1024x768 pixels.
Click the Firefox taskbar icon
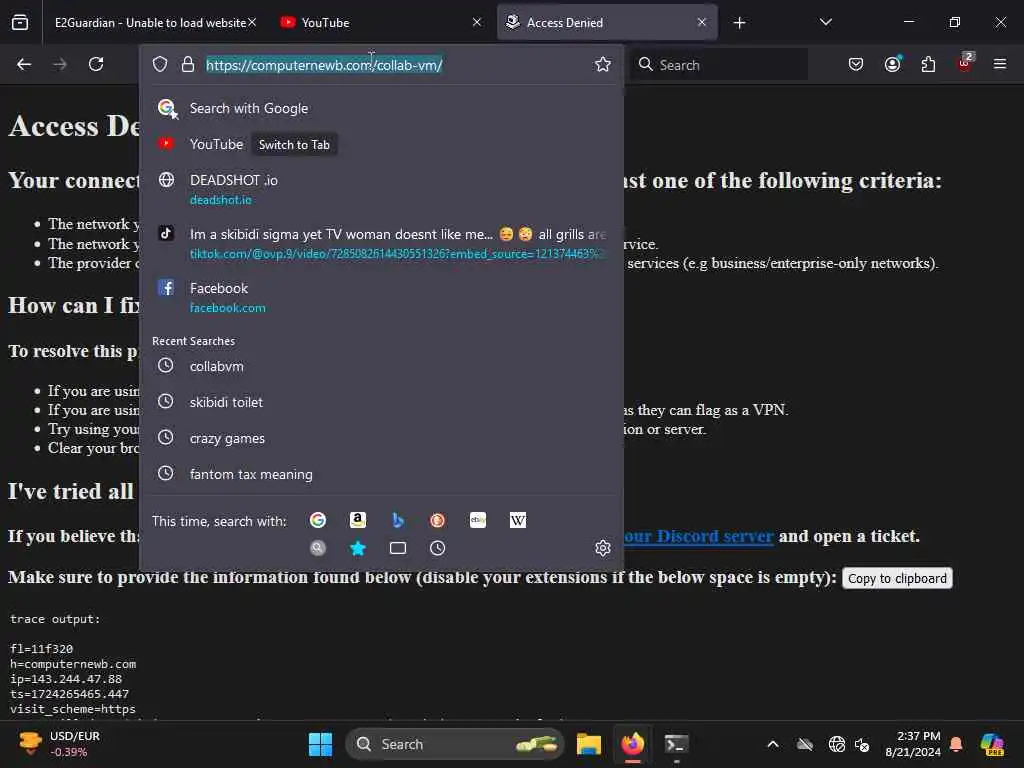point(632,744)
